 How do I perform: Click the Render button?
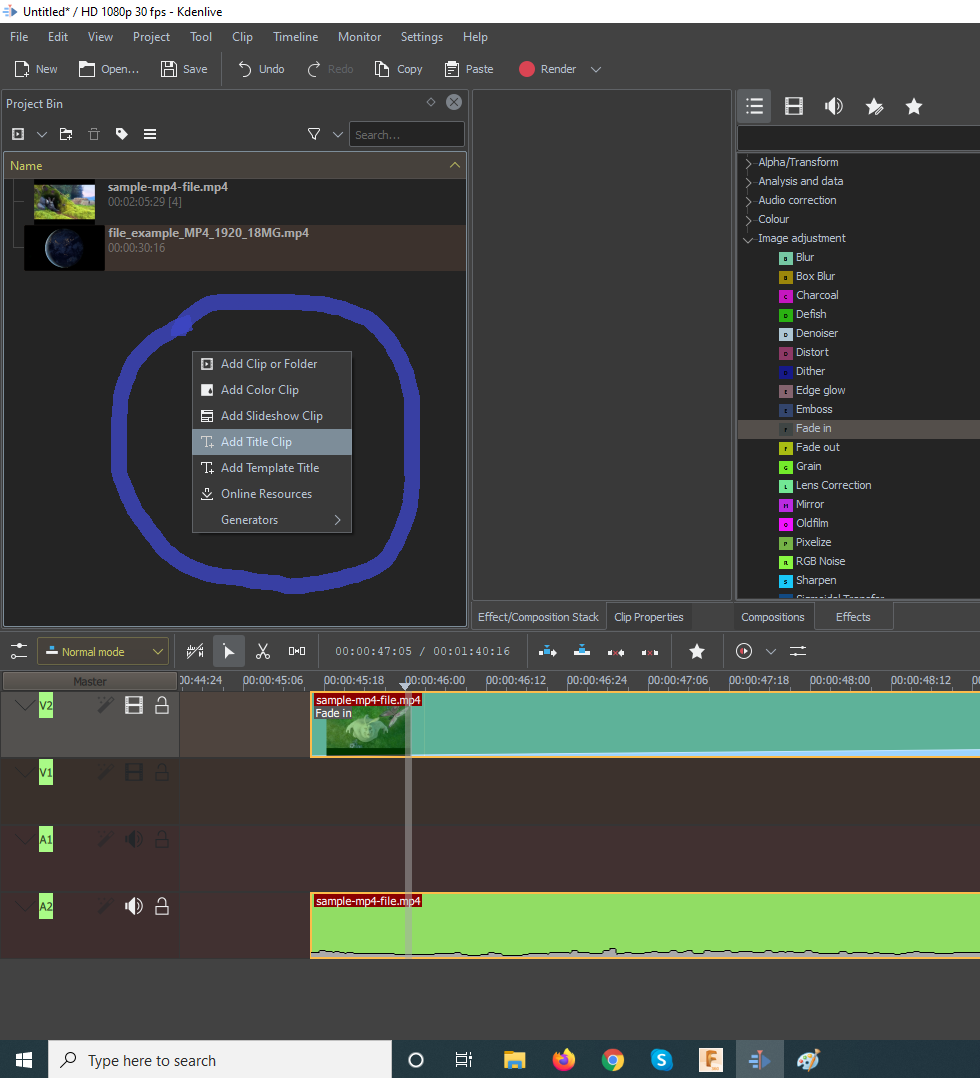point(547,69)
